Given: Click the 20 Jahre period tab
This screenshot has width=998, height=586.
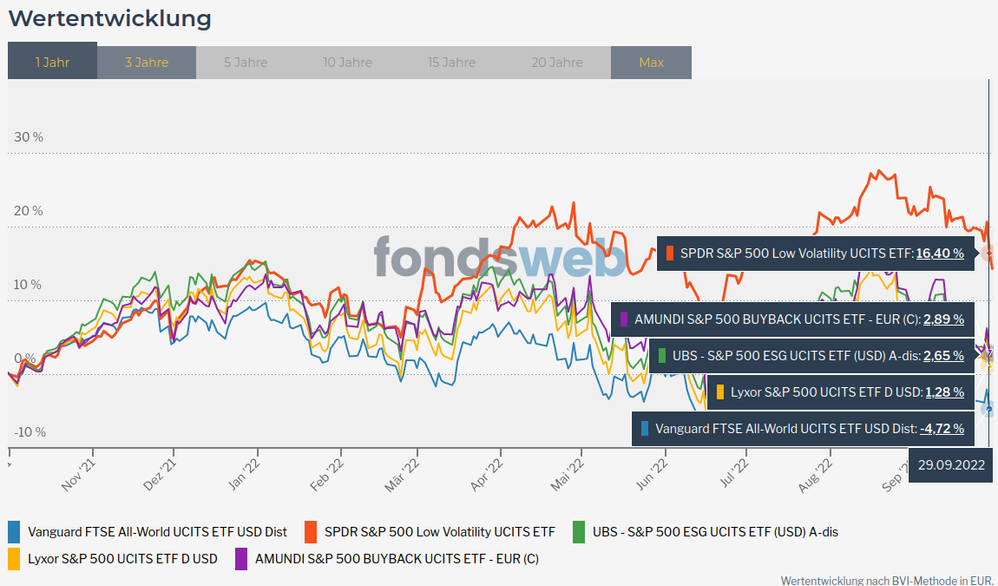Looking at the screenshot, I should coord(557,62).
